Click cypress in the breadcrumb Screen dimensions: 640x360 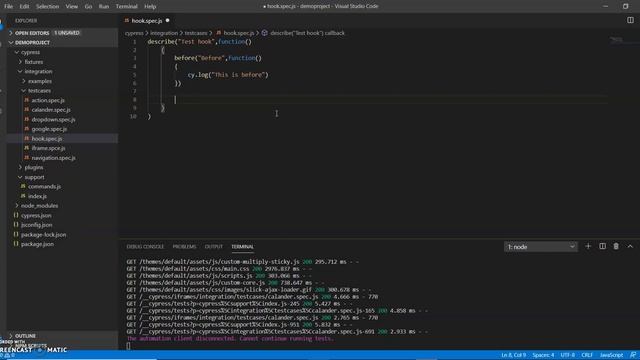134,33
